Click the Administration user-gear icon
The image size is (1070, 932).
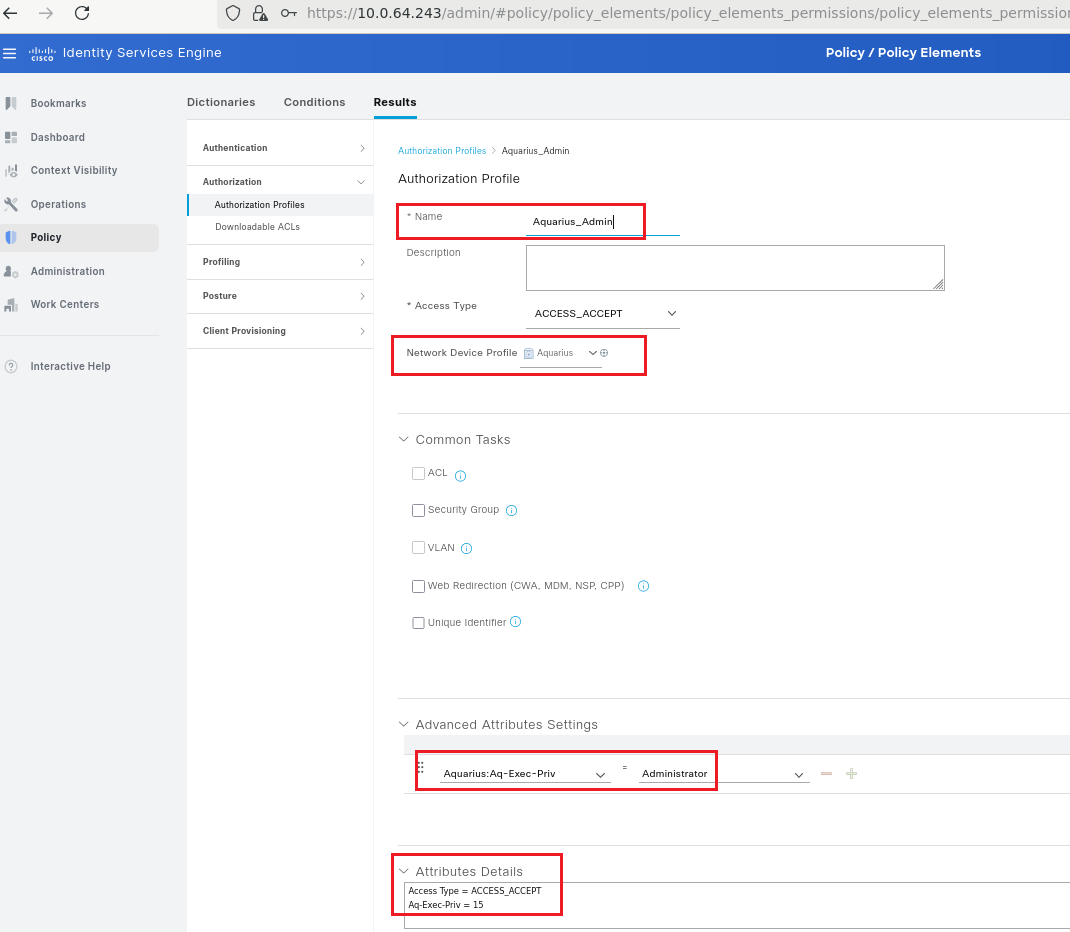(x=11, y=272)
